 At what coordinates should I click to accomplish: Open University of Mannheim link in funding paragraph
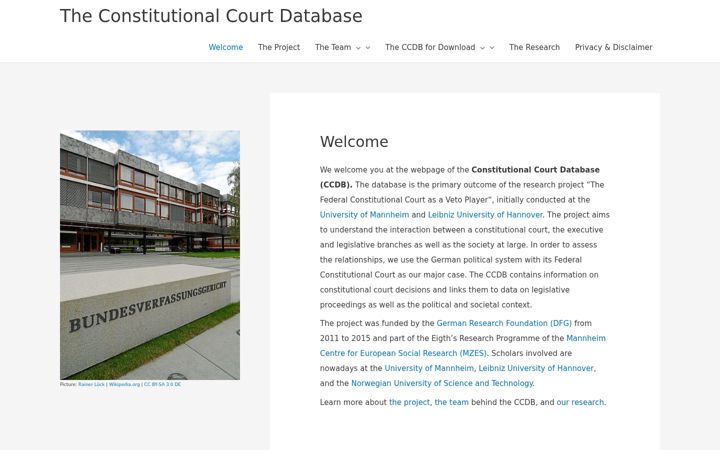pos(429,368)
